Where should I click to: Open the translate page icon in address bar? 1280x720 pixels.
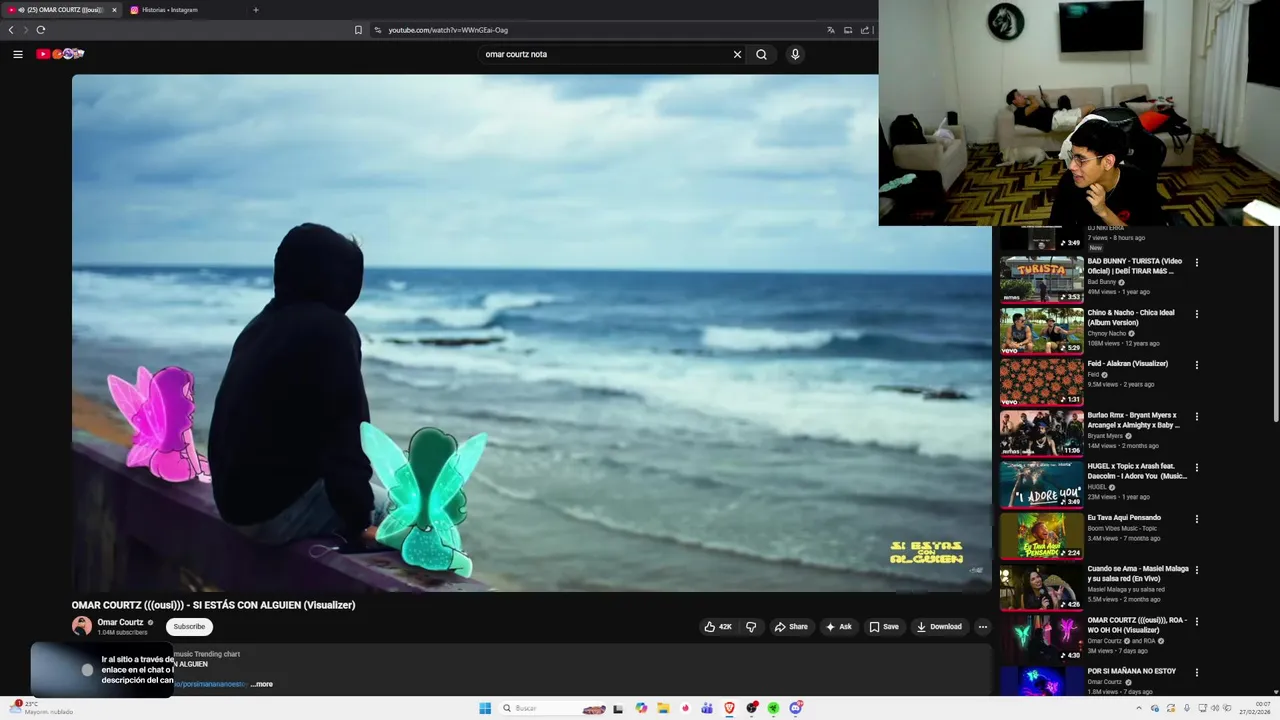[830, 30]
